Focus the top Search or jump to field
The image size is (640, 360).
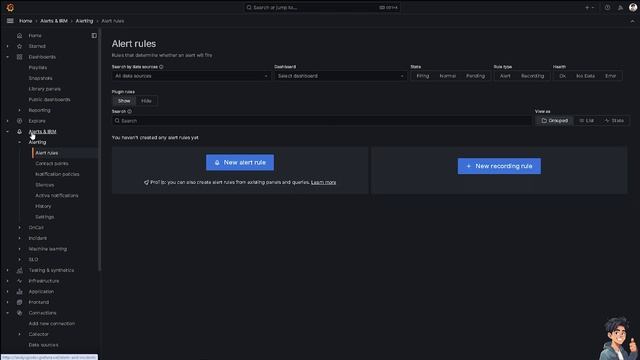pyautogui.click(x=322, y=7)
